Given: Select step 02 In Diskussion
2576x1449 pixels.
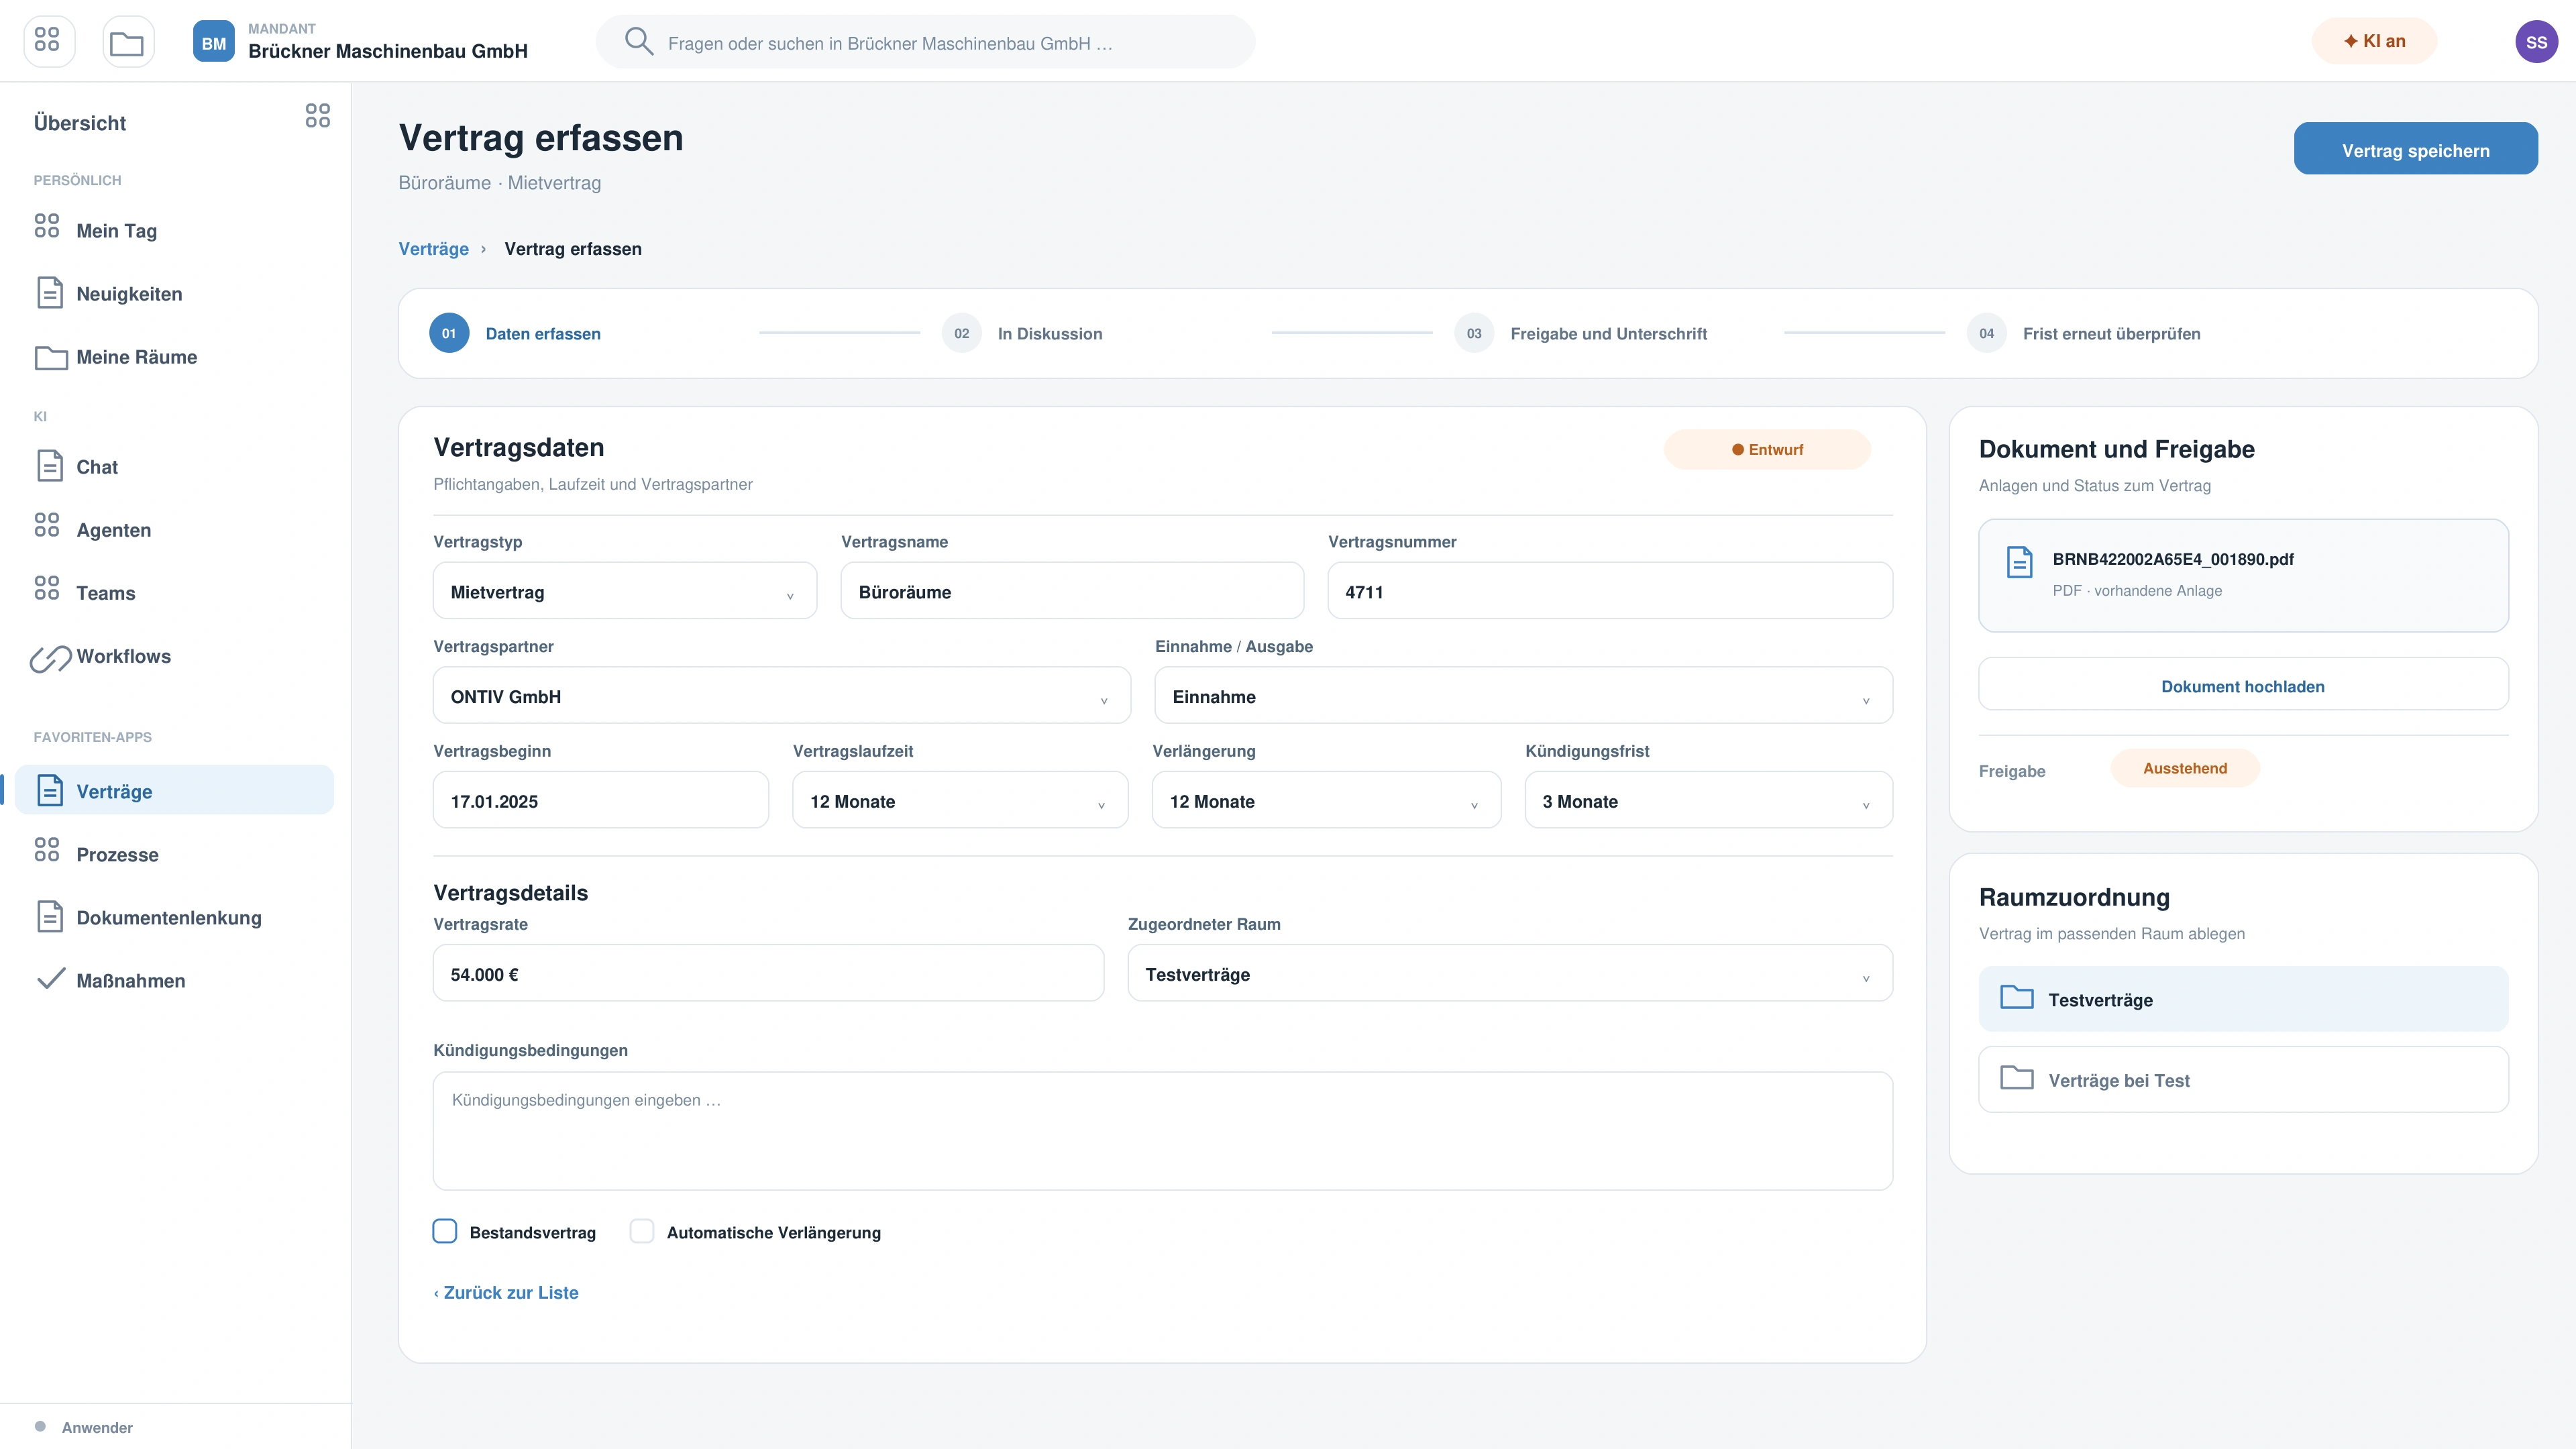Looking at the screenshot, I should 1022,333.
